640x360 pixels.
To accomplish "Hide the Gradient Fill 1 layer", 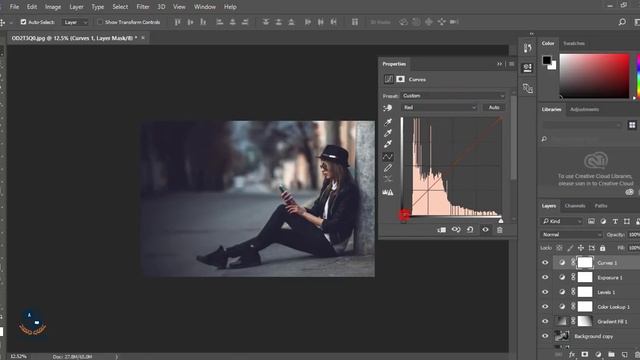I will [x=545, y=322].
